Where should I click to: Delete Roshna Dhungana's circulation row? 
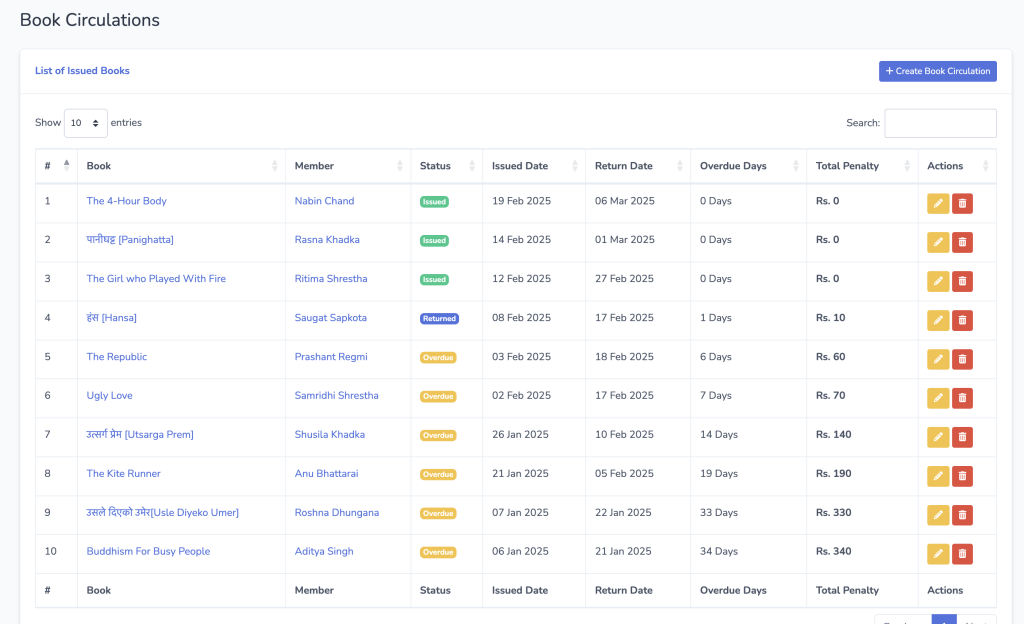(x=962, y=515)
